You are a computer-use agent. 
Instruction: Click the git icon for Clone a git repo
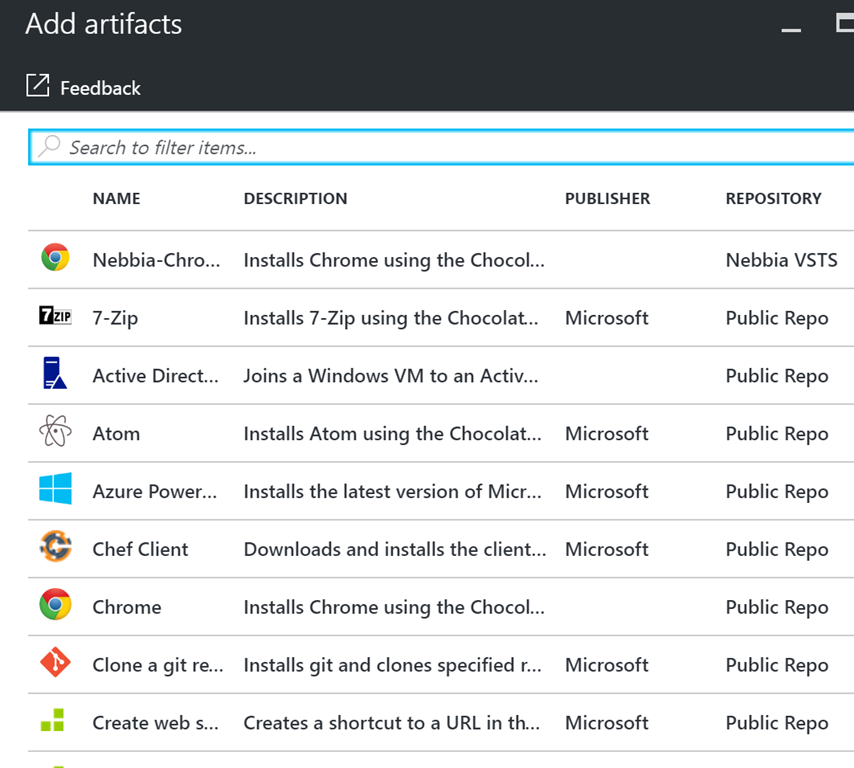click(x=55, y=662)
